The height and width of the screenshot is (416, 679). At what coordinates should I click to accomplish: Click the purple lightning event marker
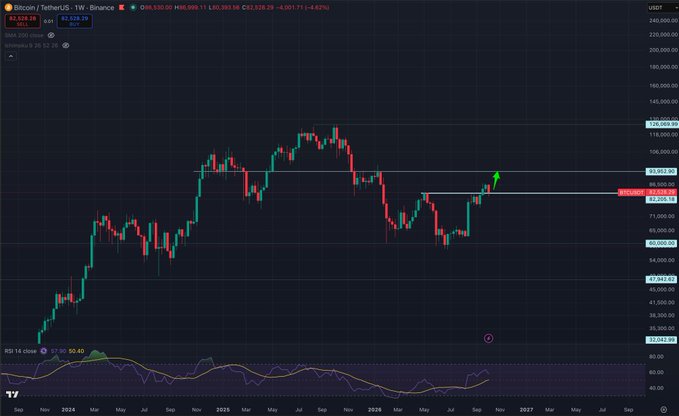pos(488,338)
